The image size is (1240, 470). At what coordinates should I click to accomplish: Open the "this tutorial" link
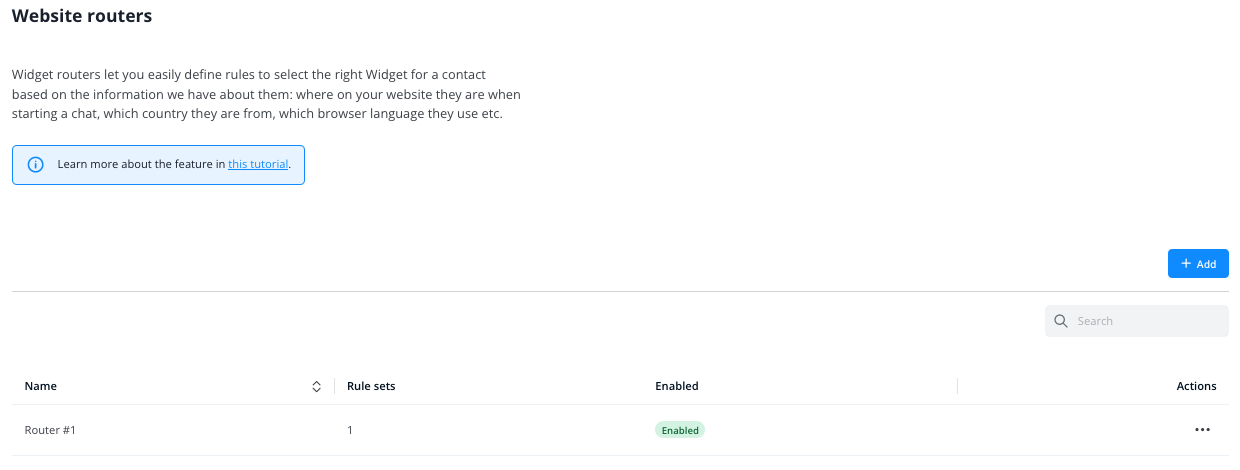(258, 164)
